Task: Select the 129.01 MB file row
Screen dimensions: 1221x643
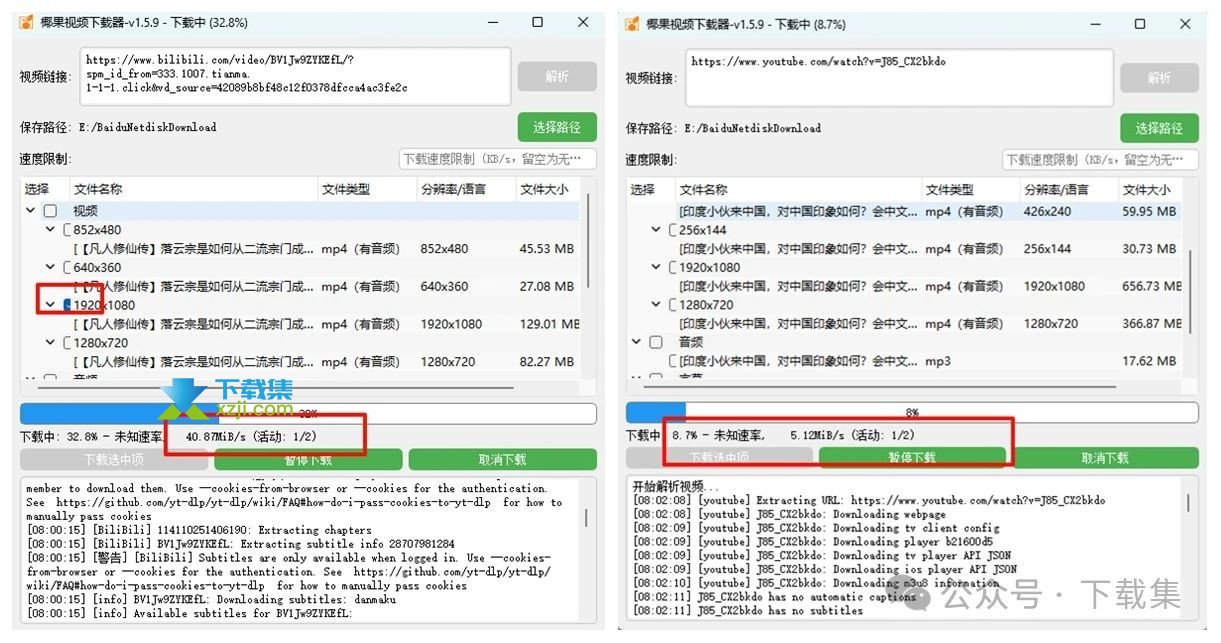Action: [x=300, y=324]
